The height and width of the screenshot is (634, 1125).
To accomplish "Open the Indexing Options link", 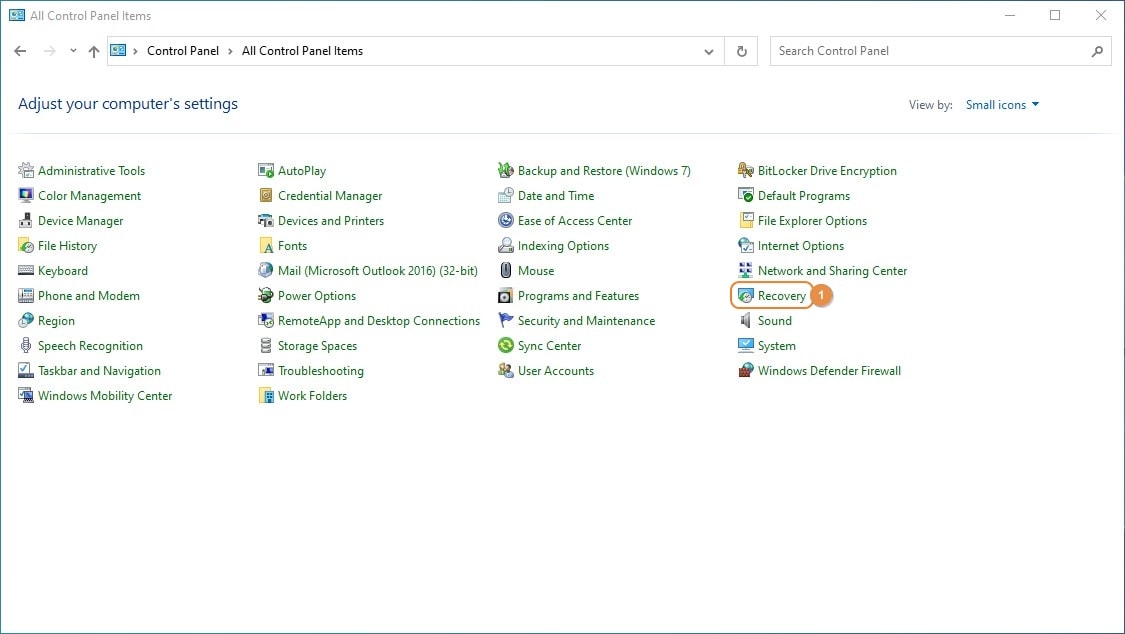I will [563, 246].
